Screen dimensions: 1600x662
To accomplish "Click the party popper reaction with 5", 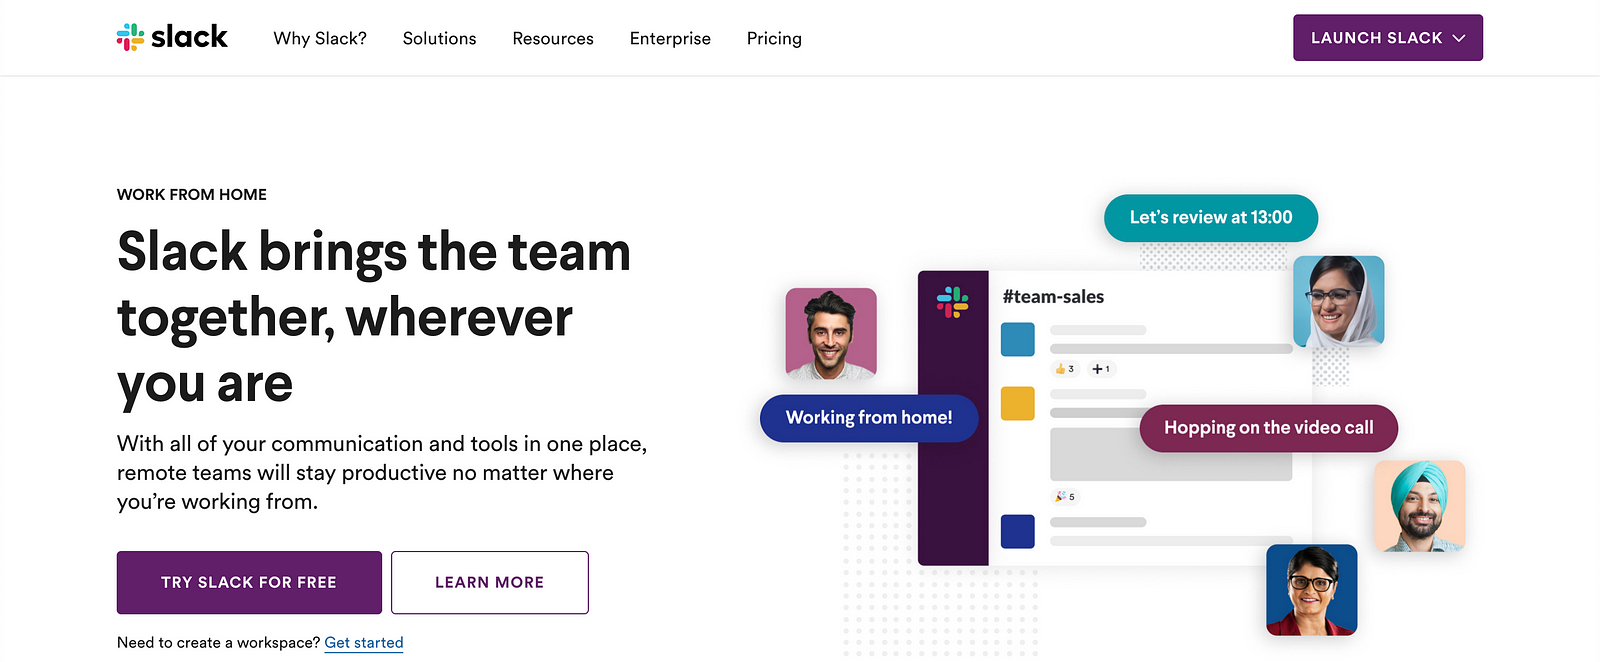I will click(x=1065, y=497).
